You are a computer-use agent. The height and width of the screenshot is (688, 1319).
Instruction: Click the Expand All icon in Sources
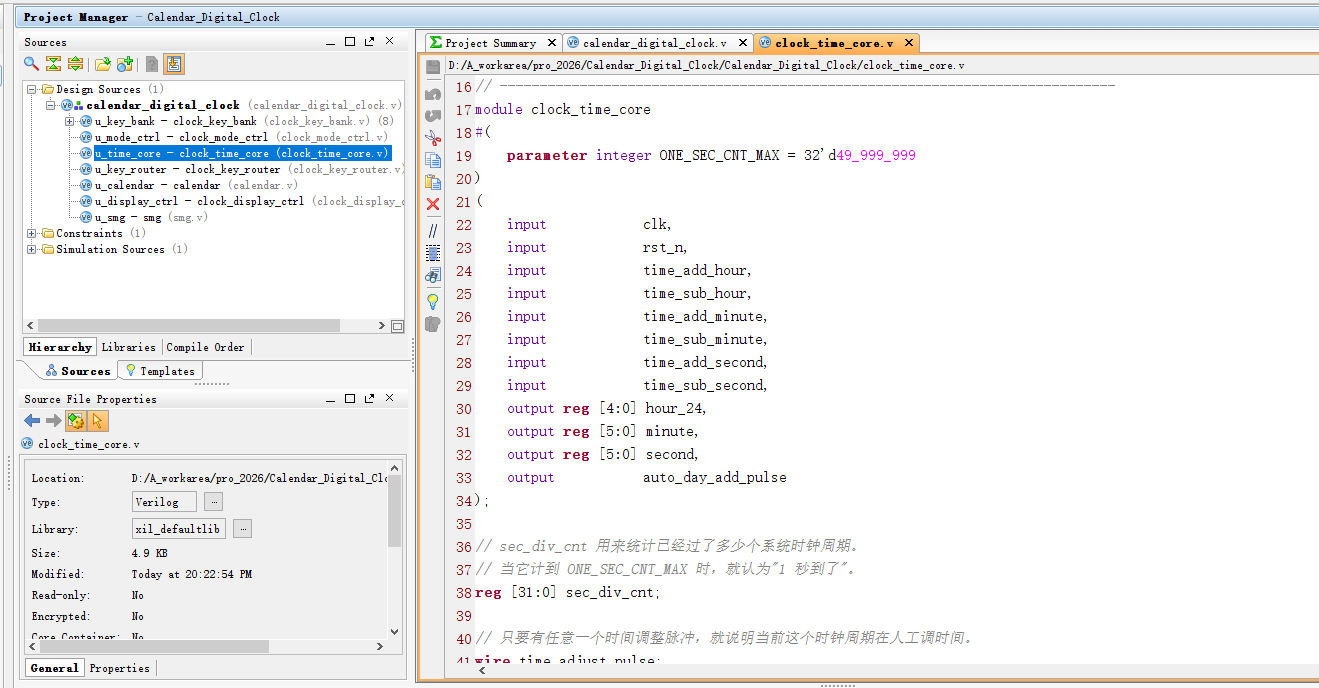click(75, 64)
